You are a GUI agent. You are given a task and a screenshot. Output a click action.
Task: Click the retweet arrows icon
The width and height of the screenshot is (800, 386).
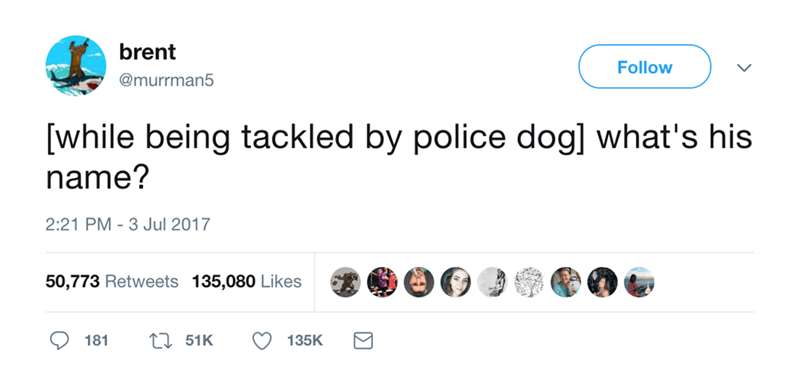coord(160,341)
